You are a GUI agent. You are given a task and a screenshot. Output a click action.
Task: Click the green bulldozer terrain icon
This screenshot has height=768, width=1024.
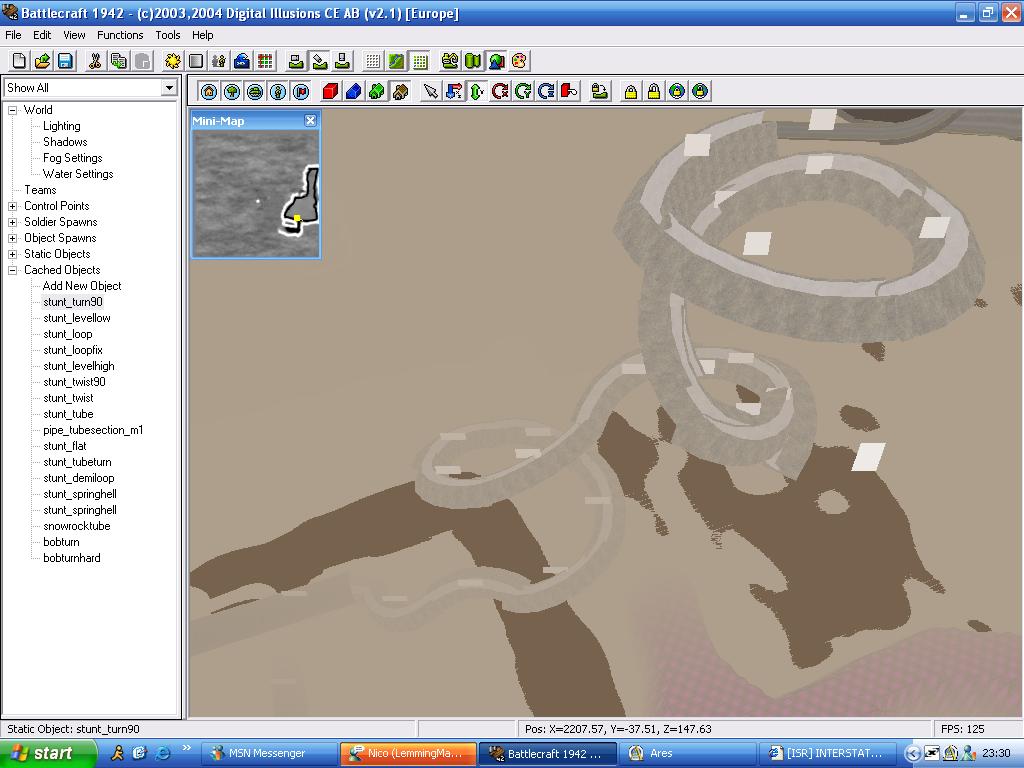coord(449,61)
